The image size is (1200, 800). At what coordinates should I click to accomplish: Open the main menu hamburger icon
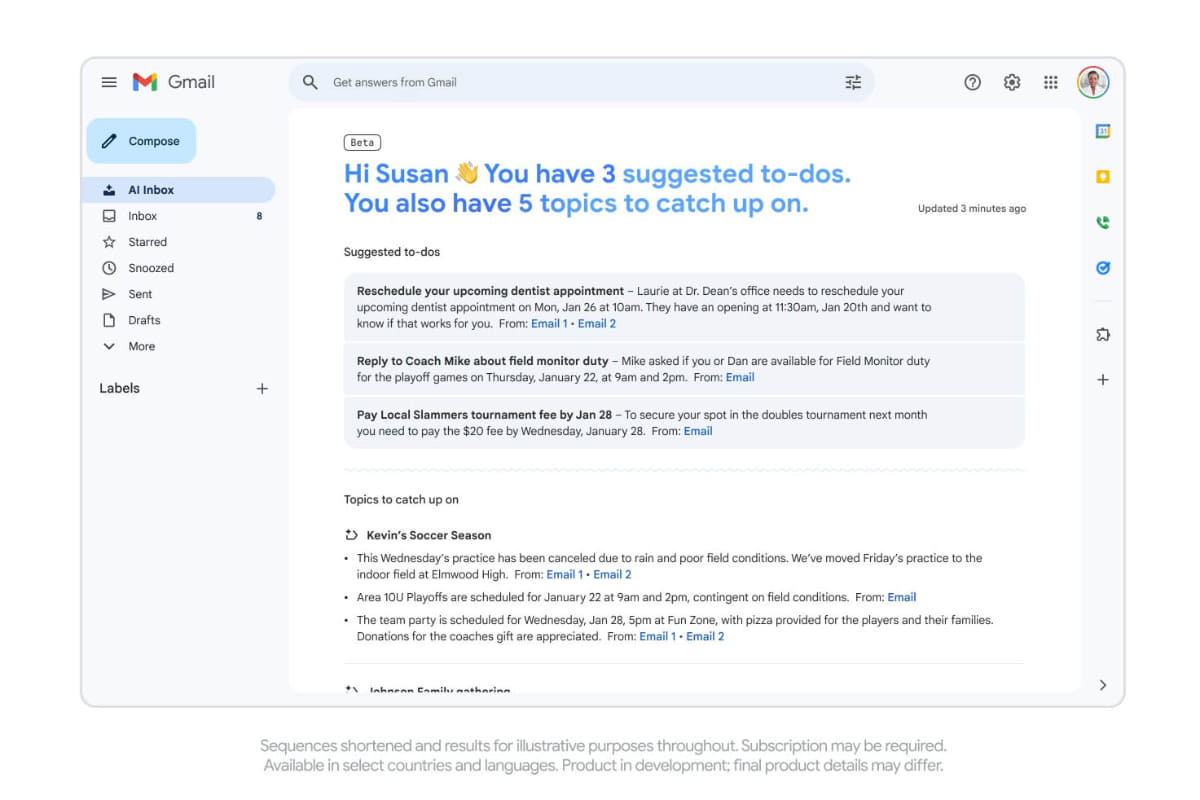[x=109, y=82]
